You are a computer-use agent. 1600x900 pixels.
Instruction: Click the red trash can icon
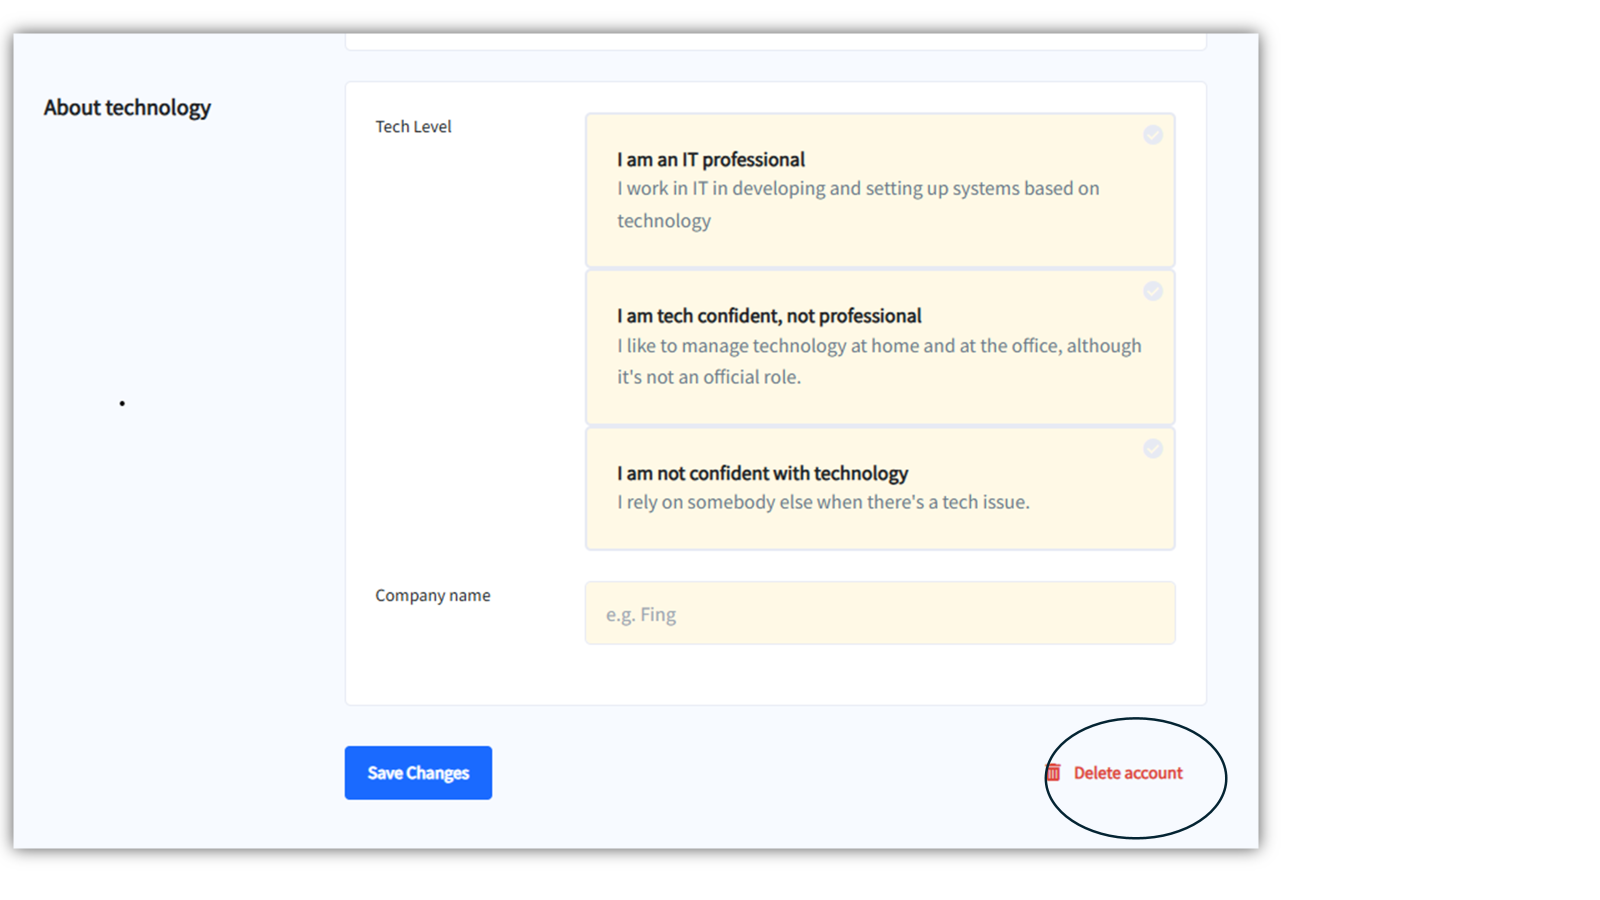point(1054,773)
